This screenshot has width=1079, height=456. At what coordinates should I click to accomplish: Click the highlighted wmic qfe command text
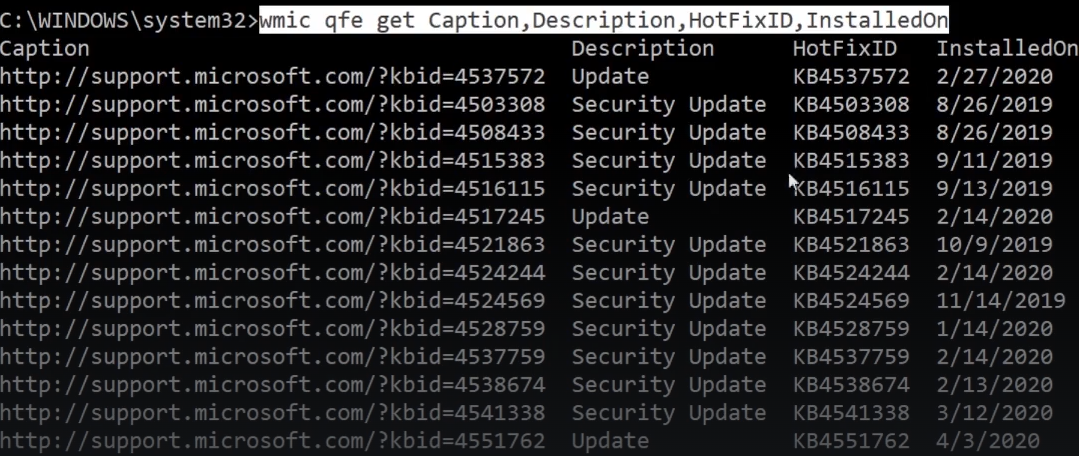coord(603,20)
